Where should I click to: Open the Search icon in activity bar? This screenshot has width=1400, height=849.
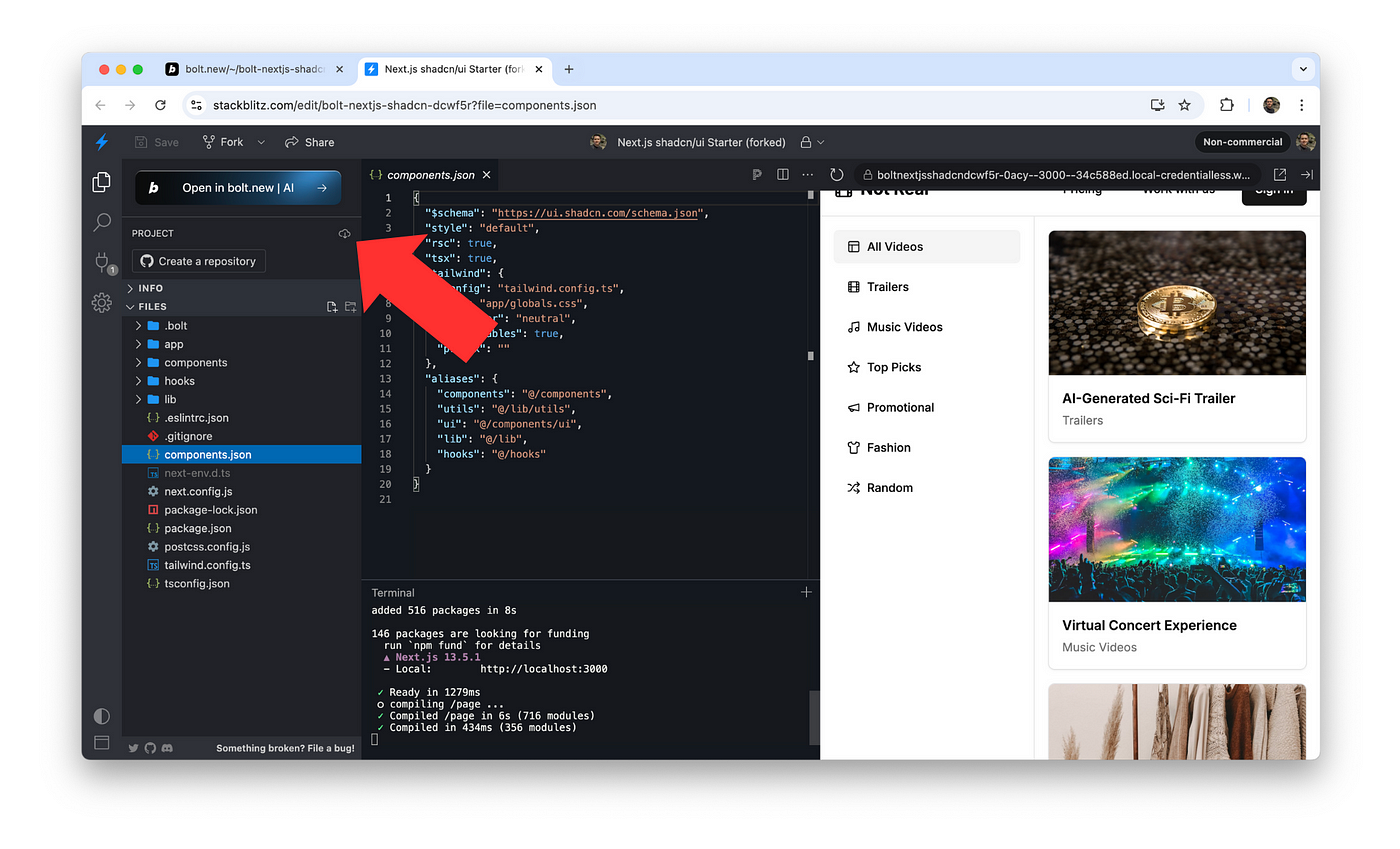[x=101, y=222]
